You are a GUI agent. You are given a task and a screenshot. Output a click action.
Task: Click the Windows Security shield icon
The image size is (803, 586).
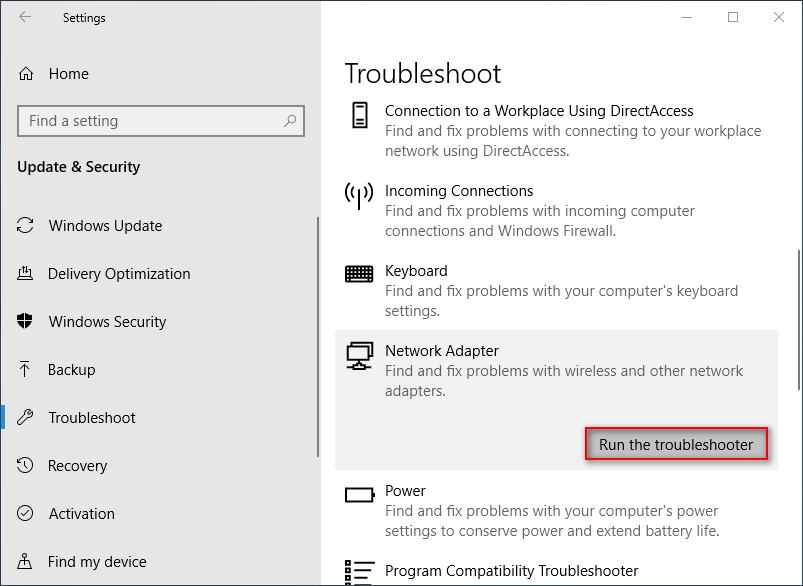[x=26, y=322]
